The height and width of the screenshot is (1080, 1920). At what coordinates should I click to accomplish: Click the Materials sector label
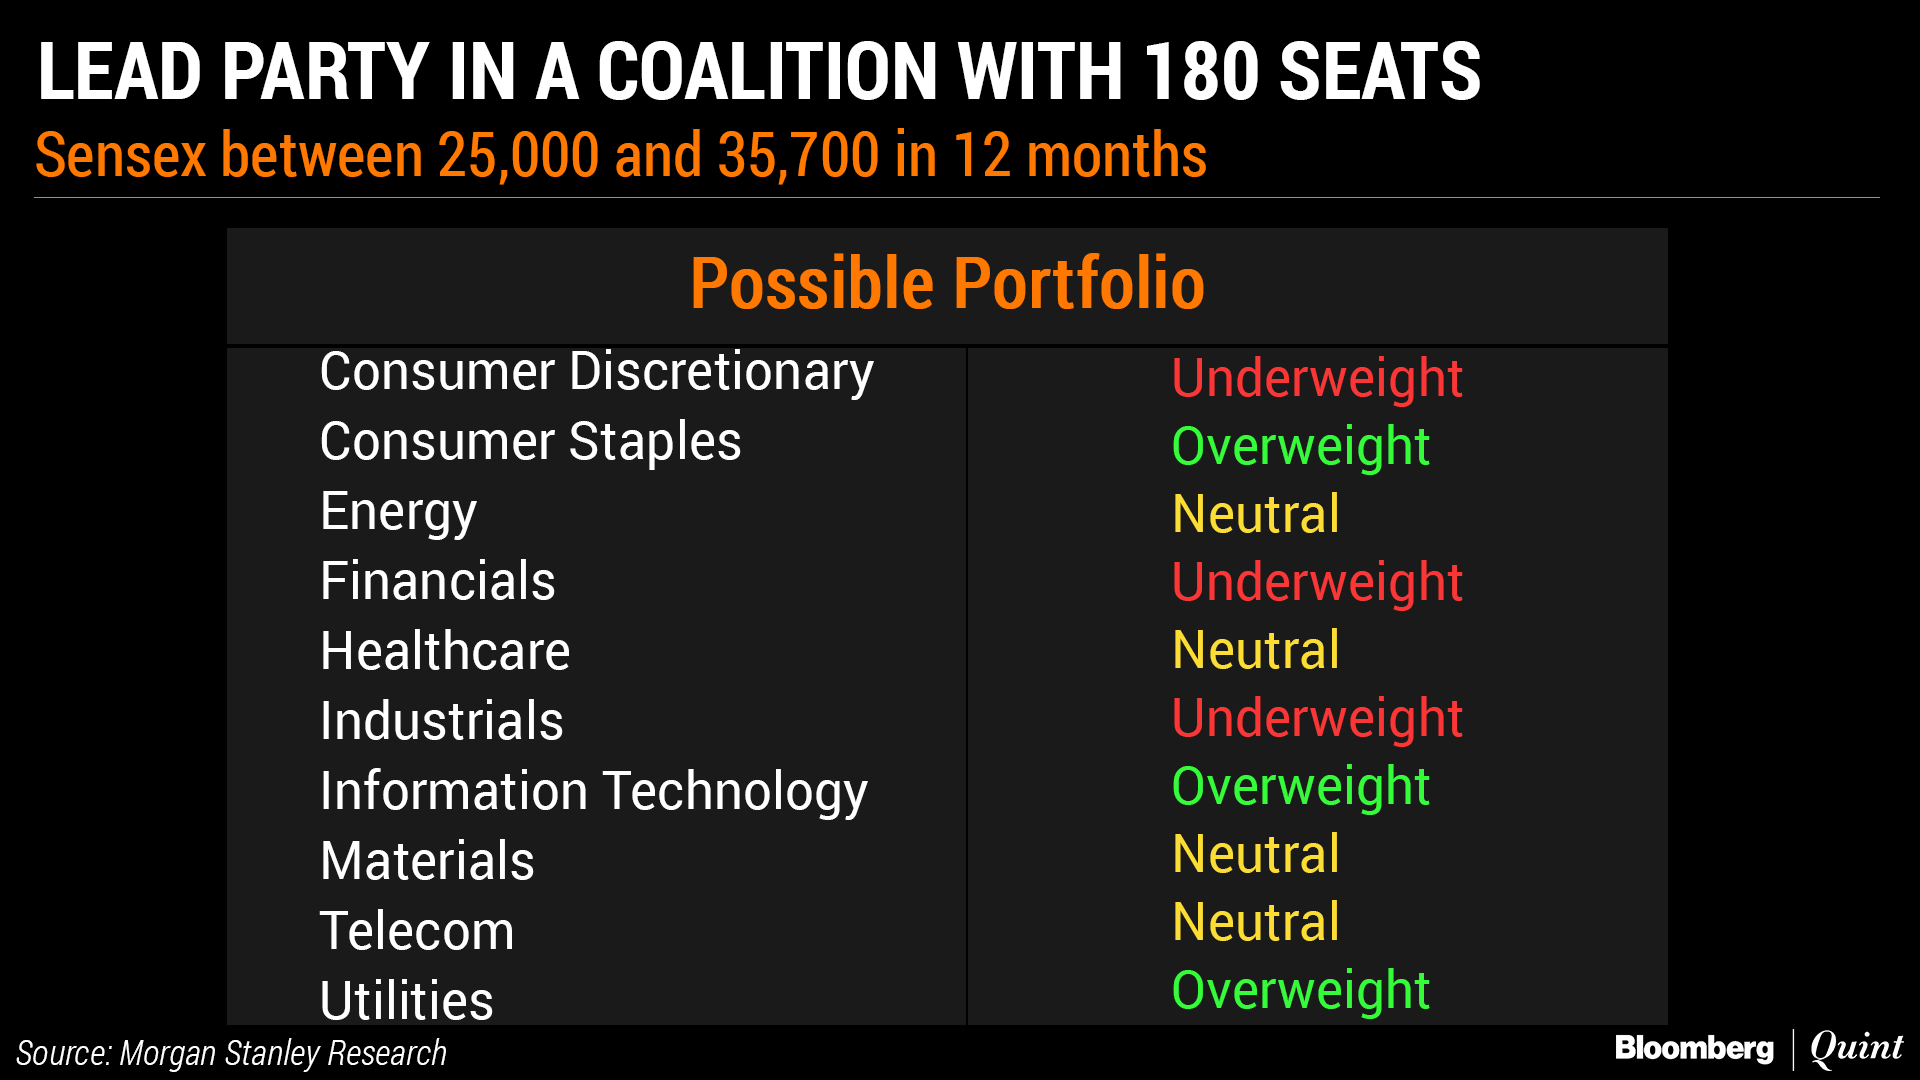[x=427, y=861]
